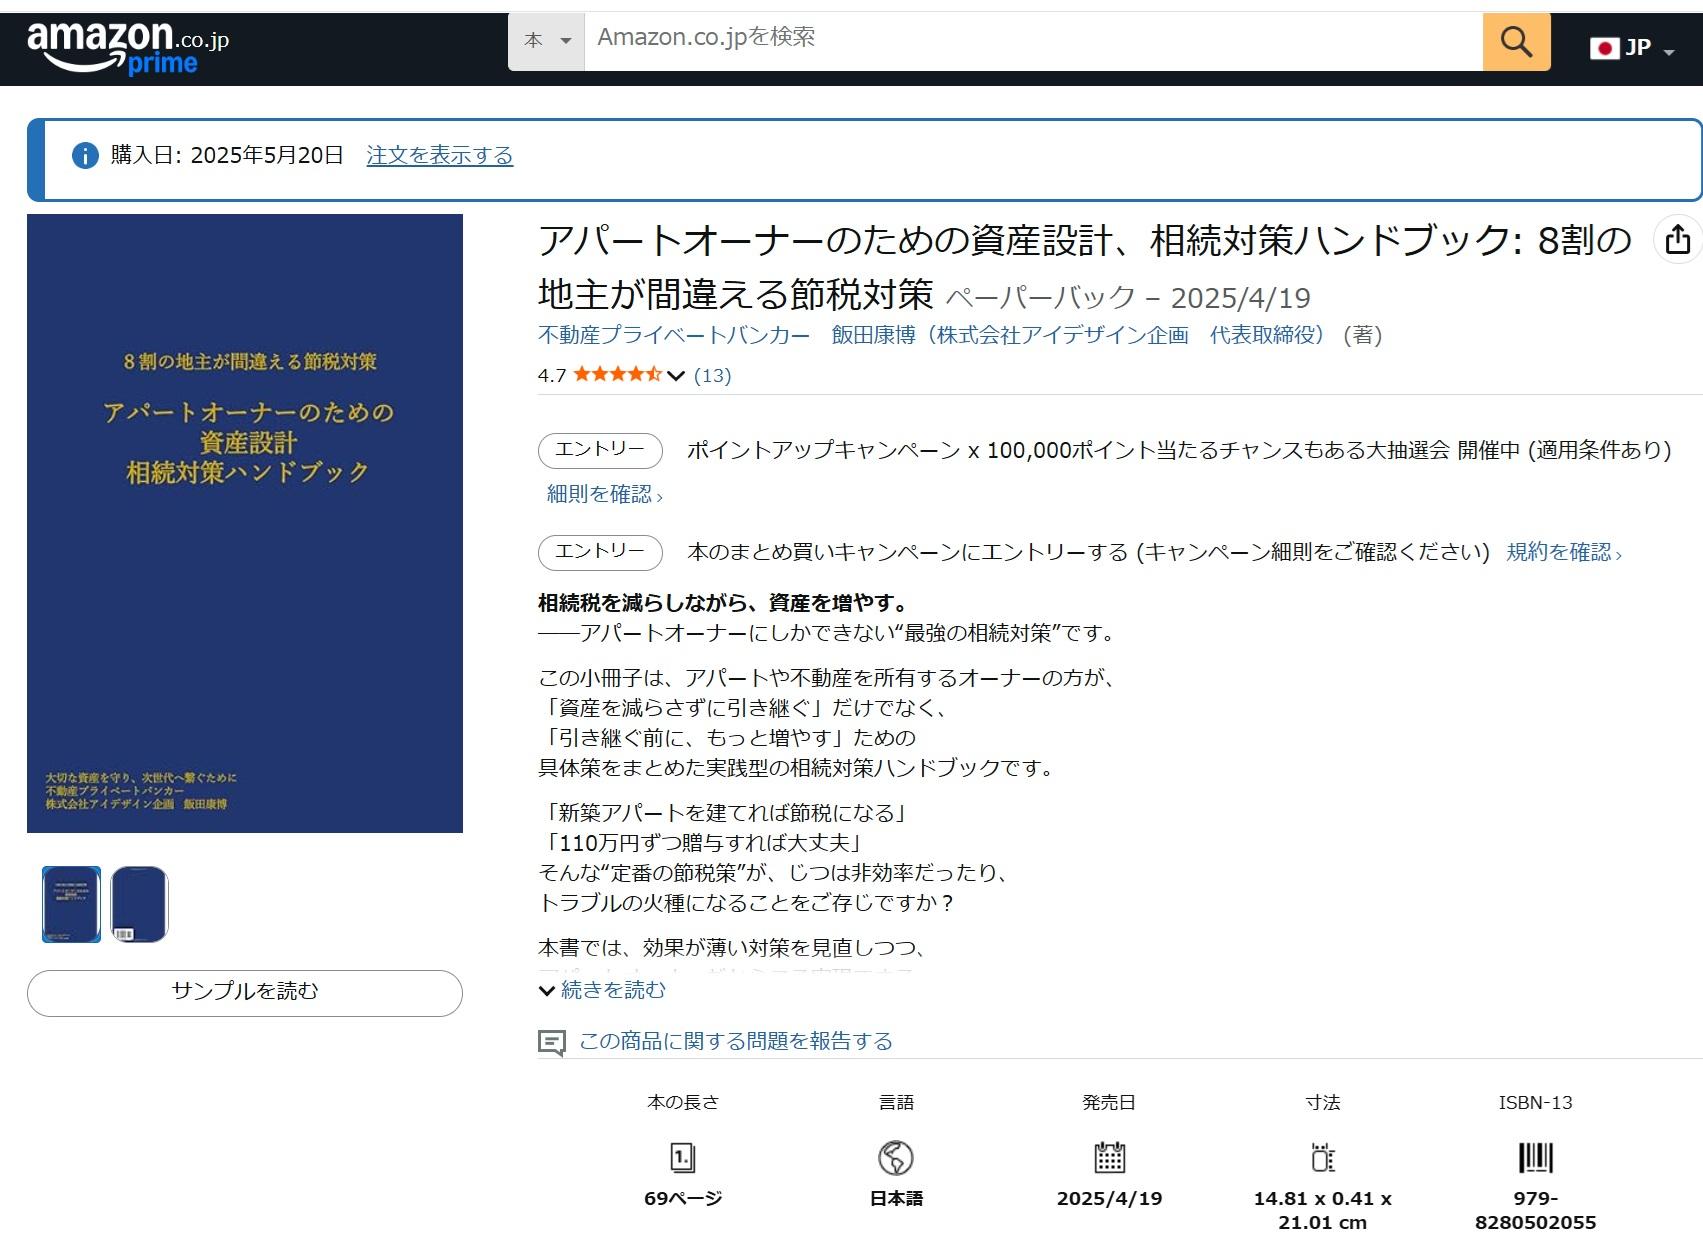This screenshot has height=1237, width=1703.
Task: Click the first エントリー campaign button
Action: tap(600, 450)
